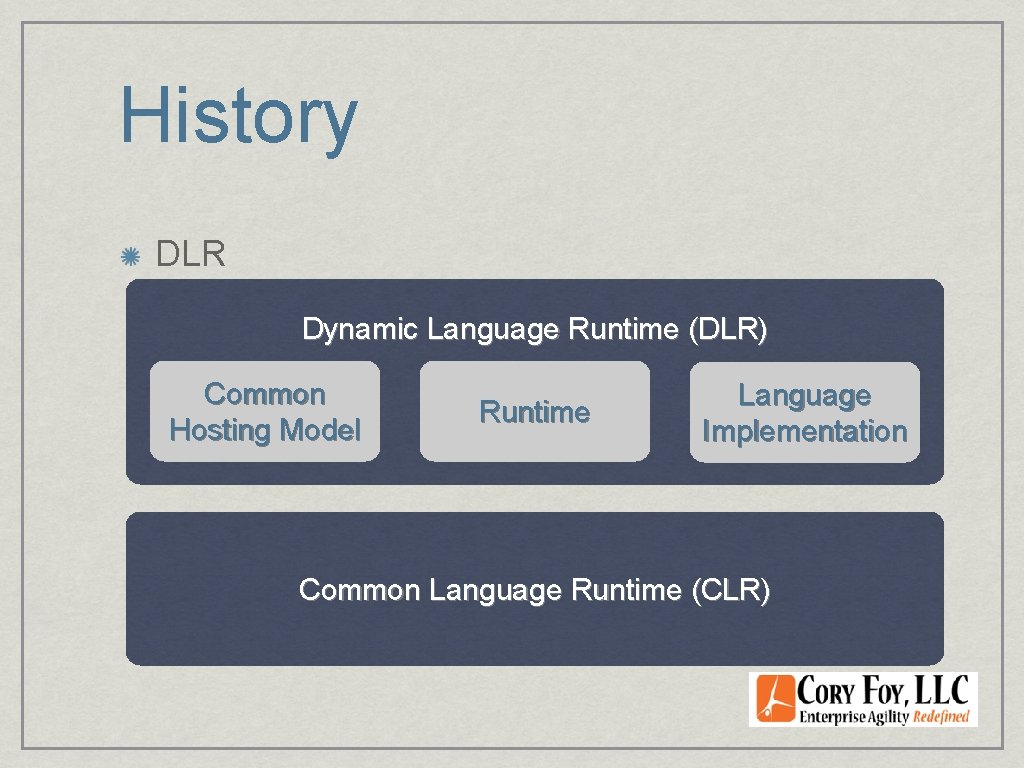The image size is (1024, 768).
Task: Click the 'Language Implementation' box
Action: tap(805, 412)
